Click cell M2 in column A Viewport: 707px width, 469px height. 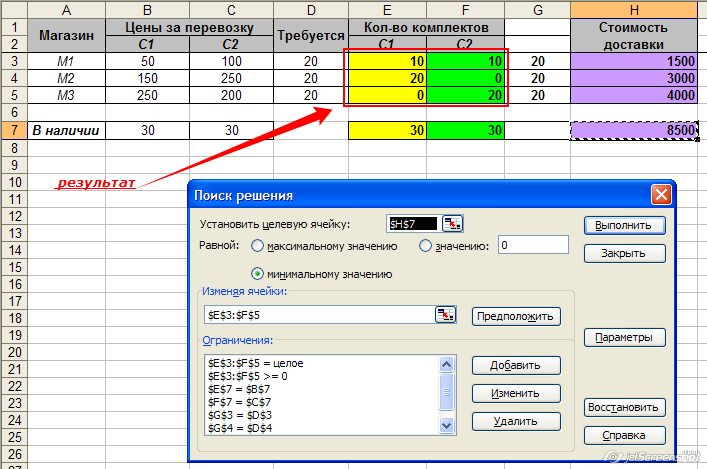(x=67, y=78)
